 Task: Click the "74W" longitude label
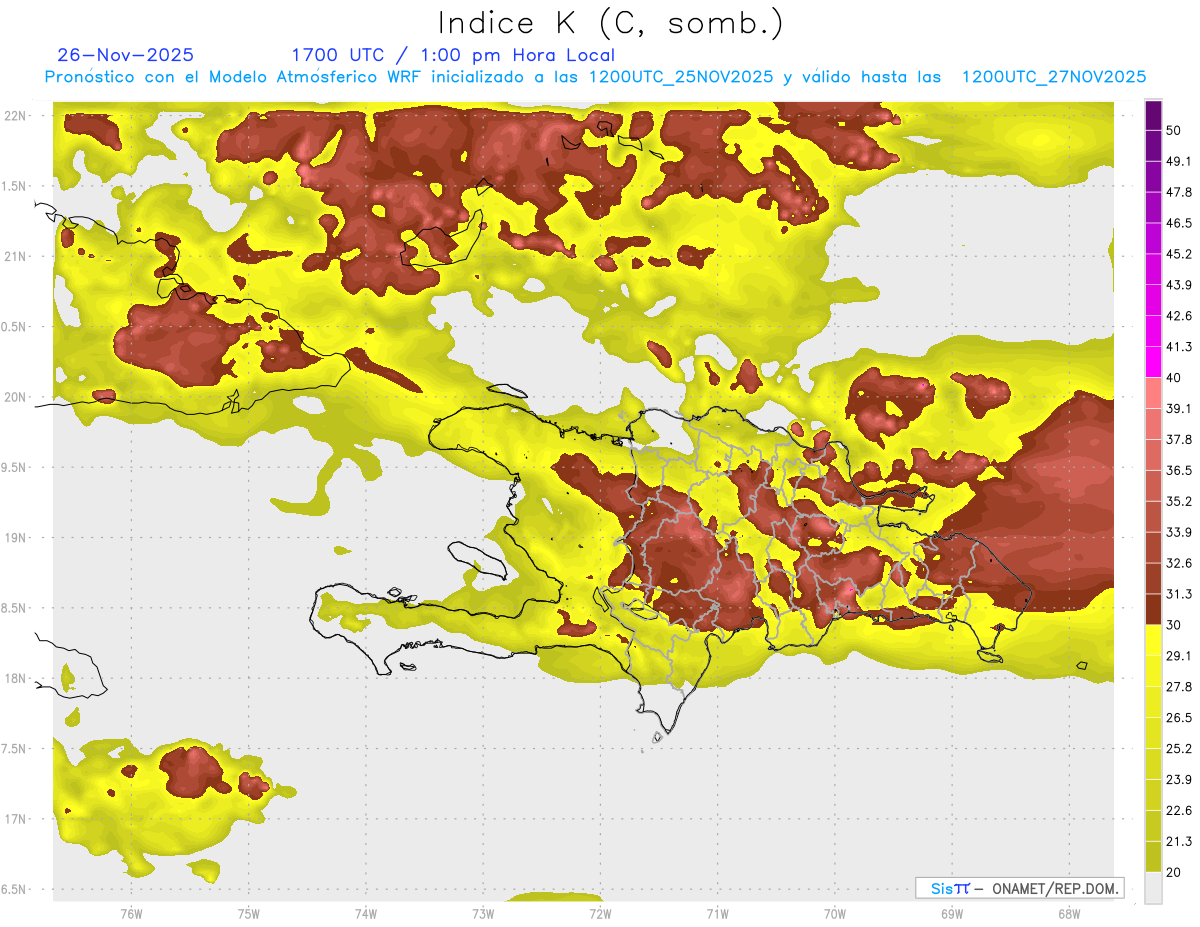(366, 914)
